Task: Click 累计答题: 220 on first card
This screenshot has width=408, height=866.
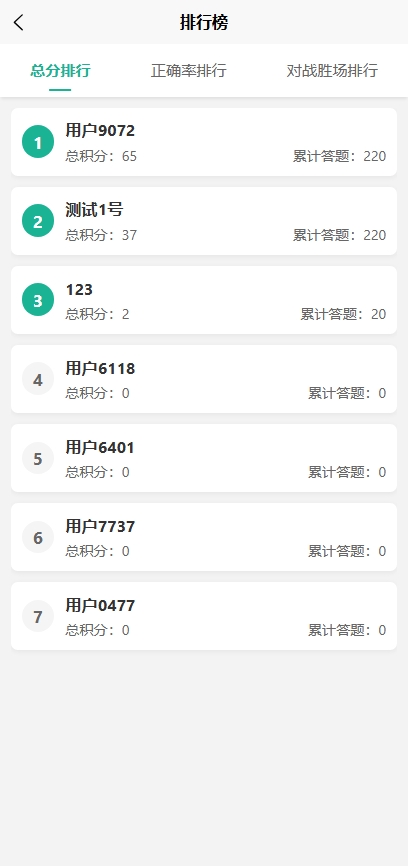Action: (x=339, y=156)
